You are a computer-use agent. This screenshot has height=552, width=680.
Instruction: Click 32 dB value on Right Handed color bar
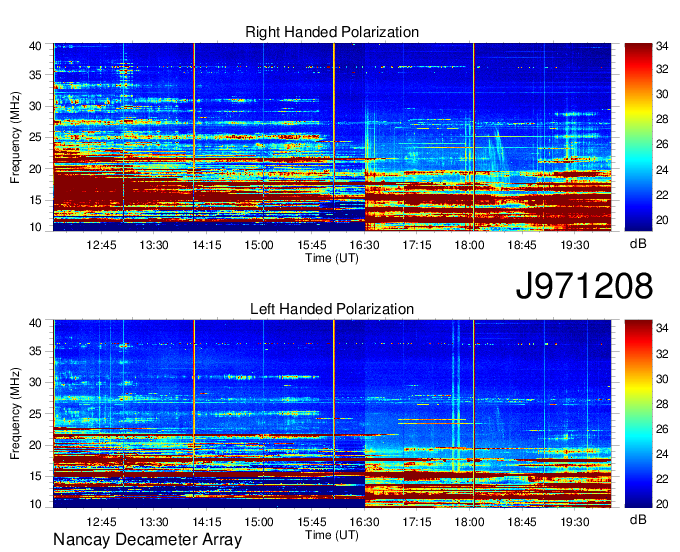(662, 69)
